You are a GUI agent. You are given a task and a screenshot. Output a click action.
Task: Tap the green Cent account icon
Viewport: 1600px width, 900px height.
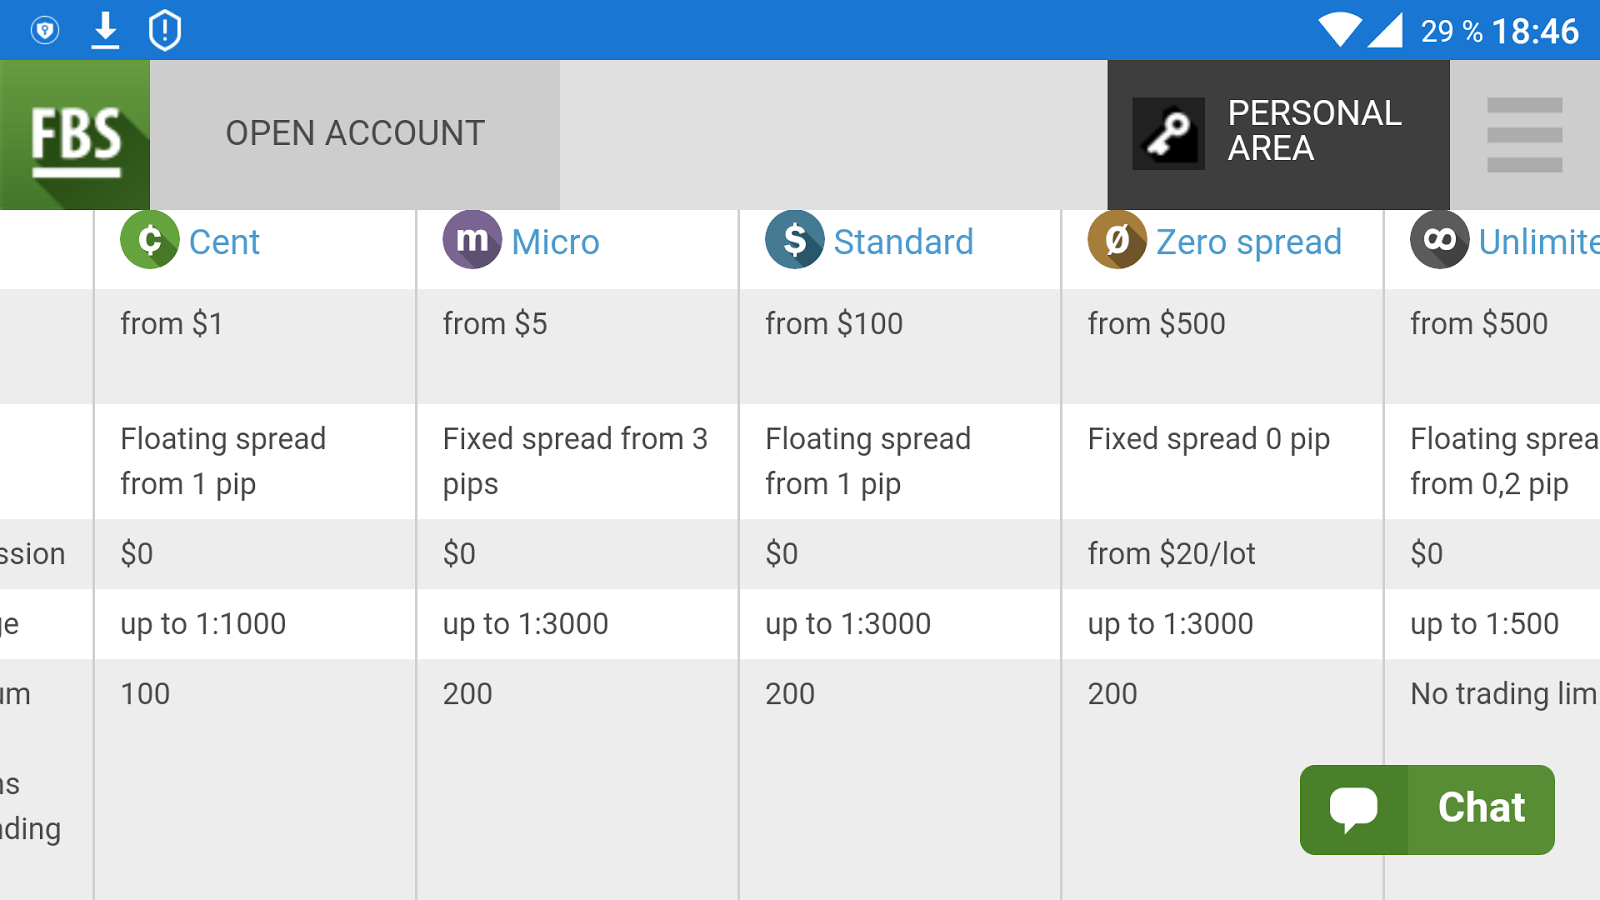(x=150, y=240)
